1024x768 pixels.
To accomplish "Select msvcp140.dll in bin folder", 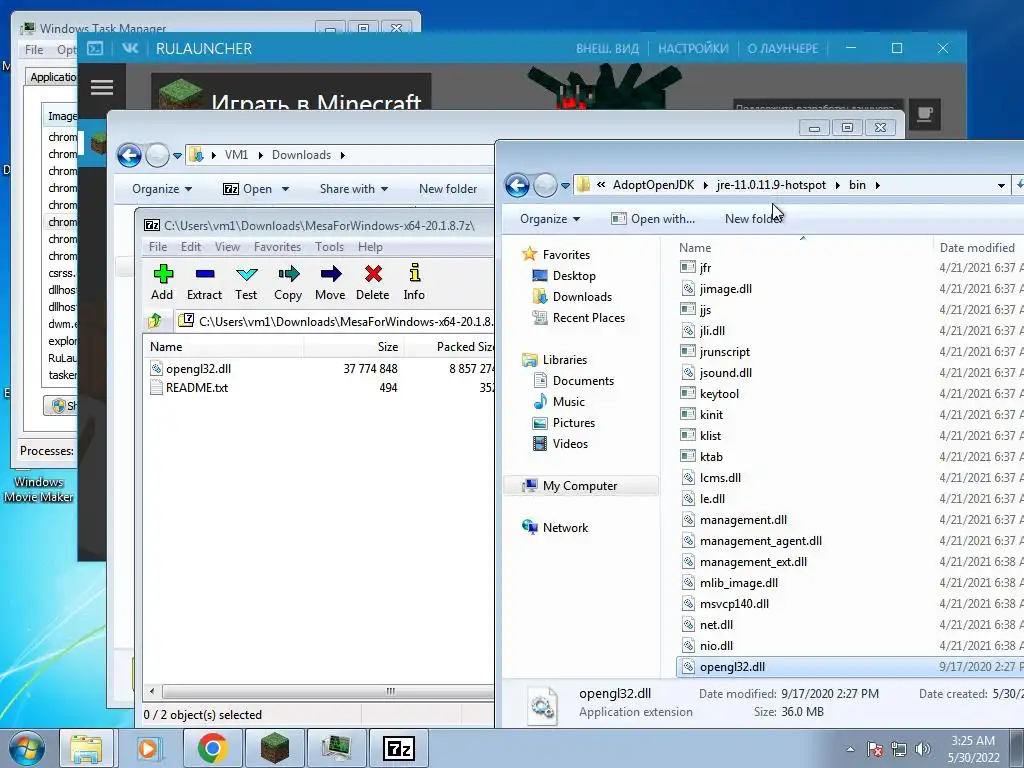I will 734,604.
